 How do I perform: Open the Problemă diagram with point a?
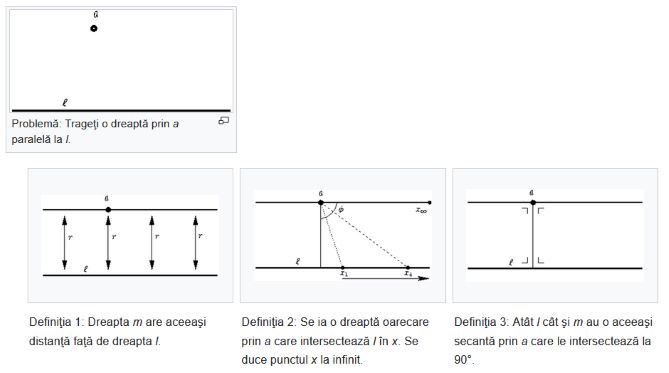[121, 61]
